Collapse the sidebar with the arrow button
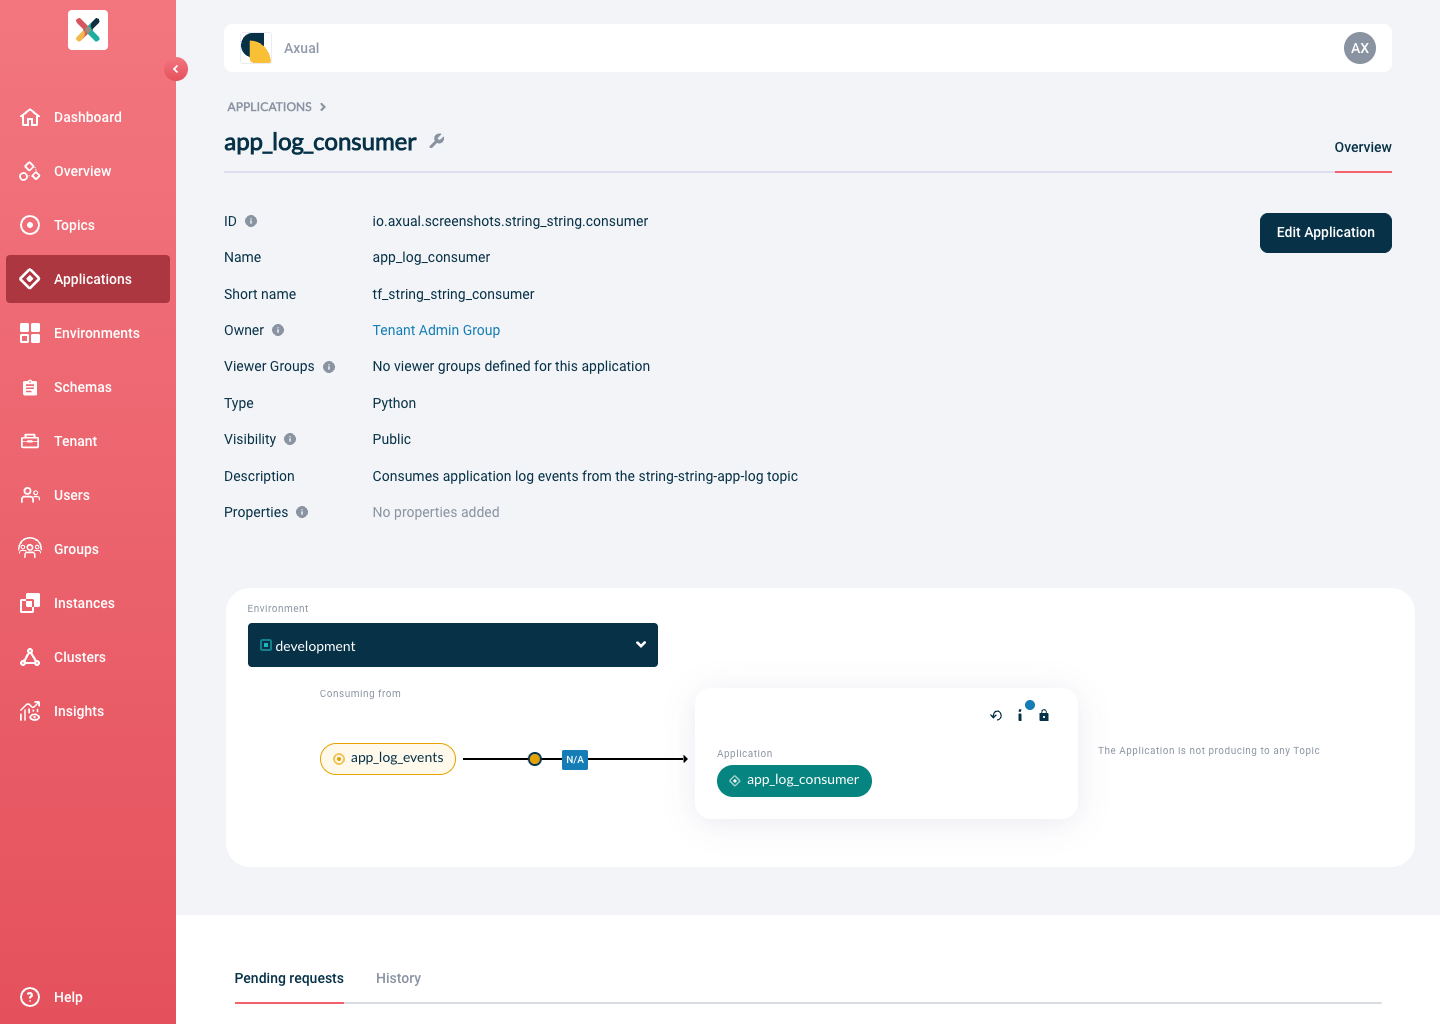 coord(176,69)
